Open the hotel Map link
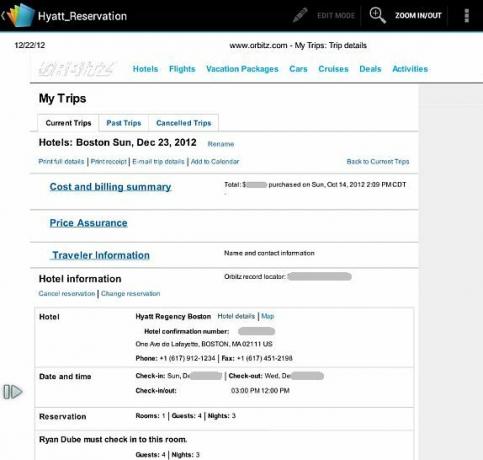The width and height of the screenshot is (483, 460). (268, 316)
